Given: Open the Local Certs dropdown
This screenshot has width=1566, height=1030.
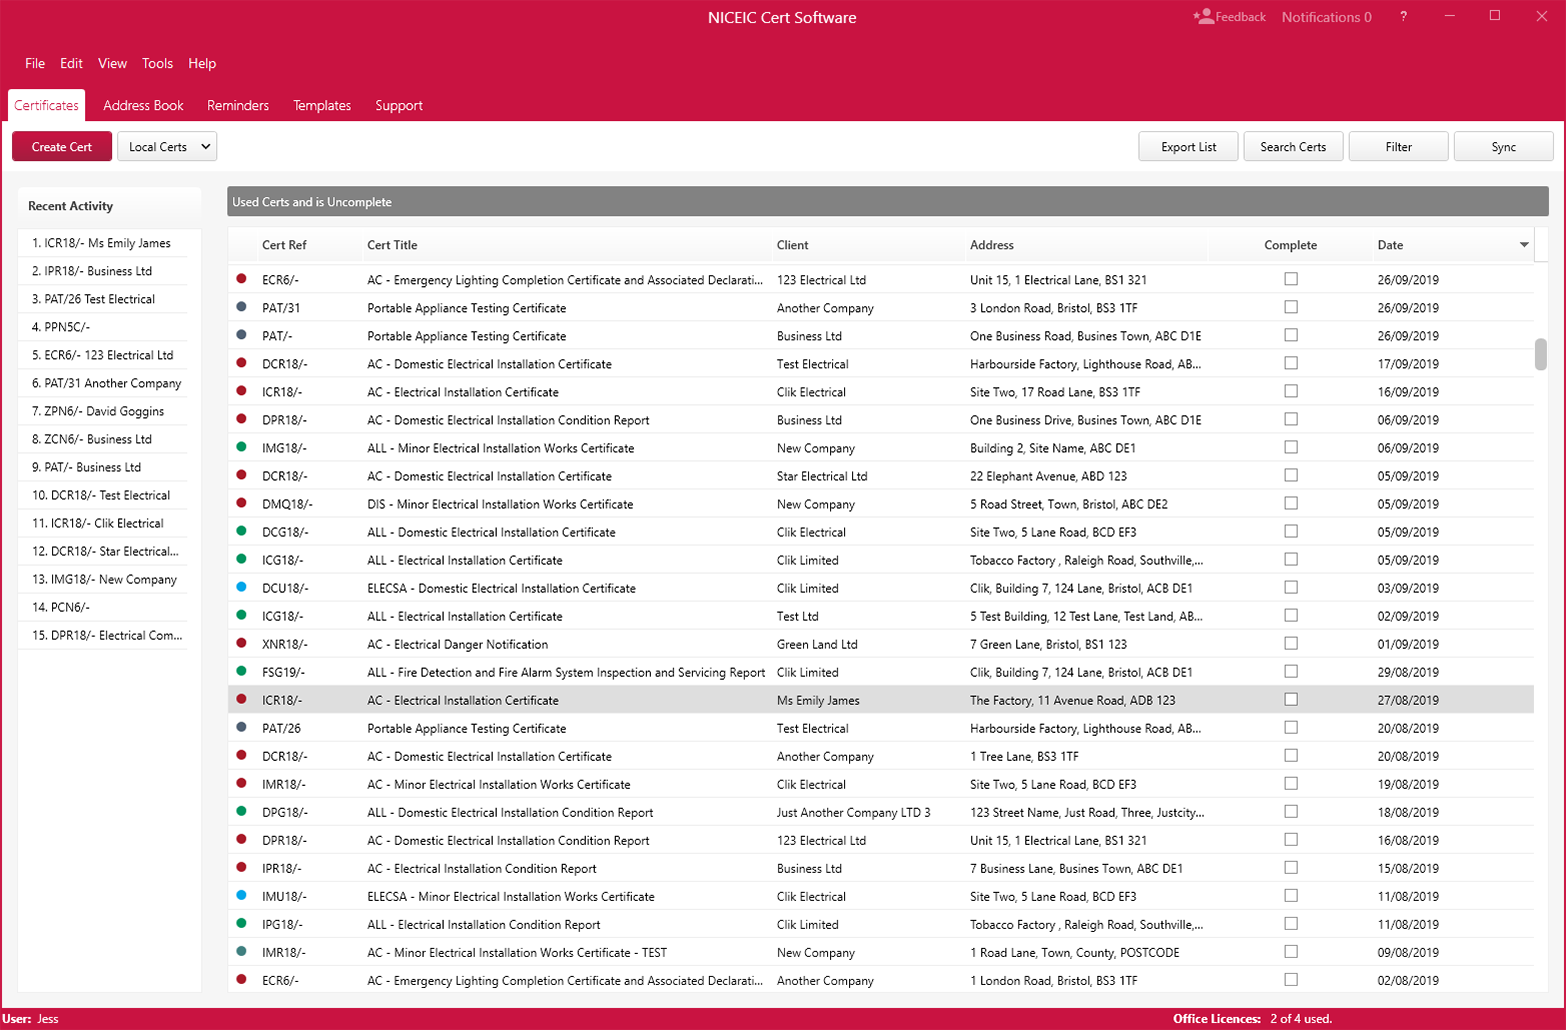Looking at the screenshot, I should click(x=167, y=147).
